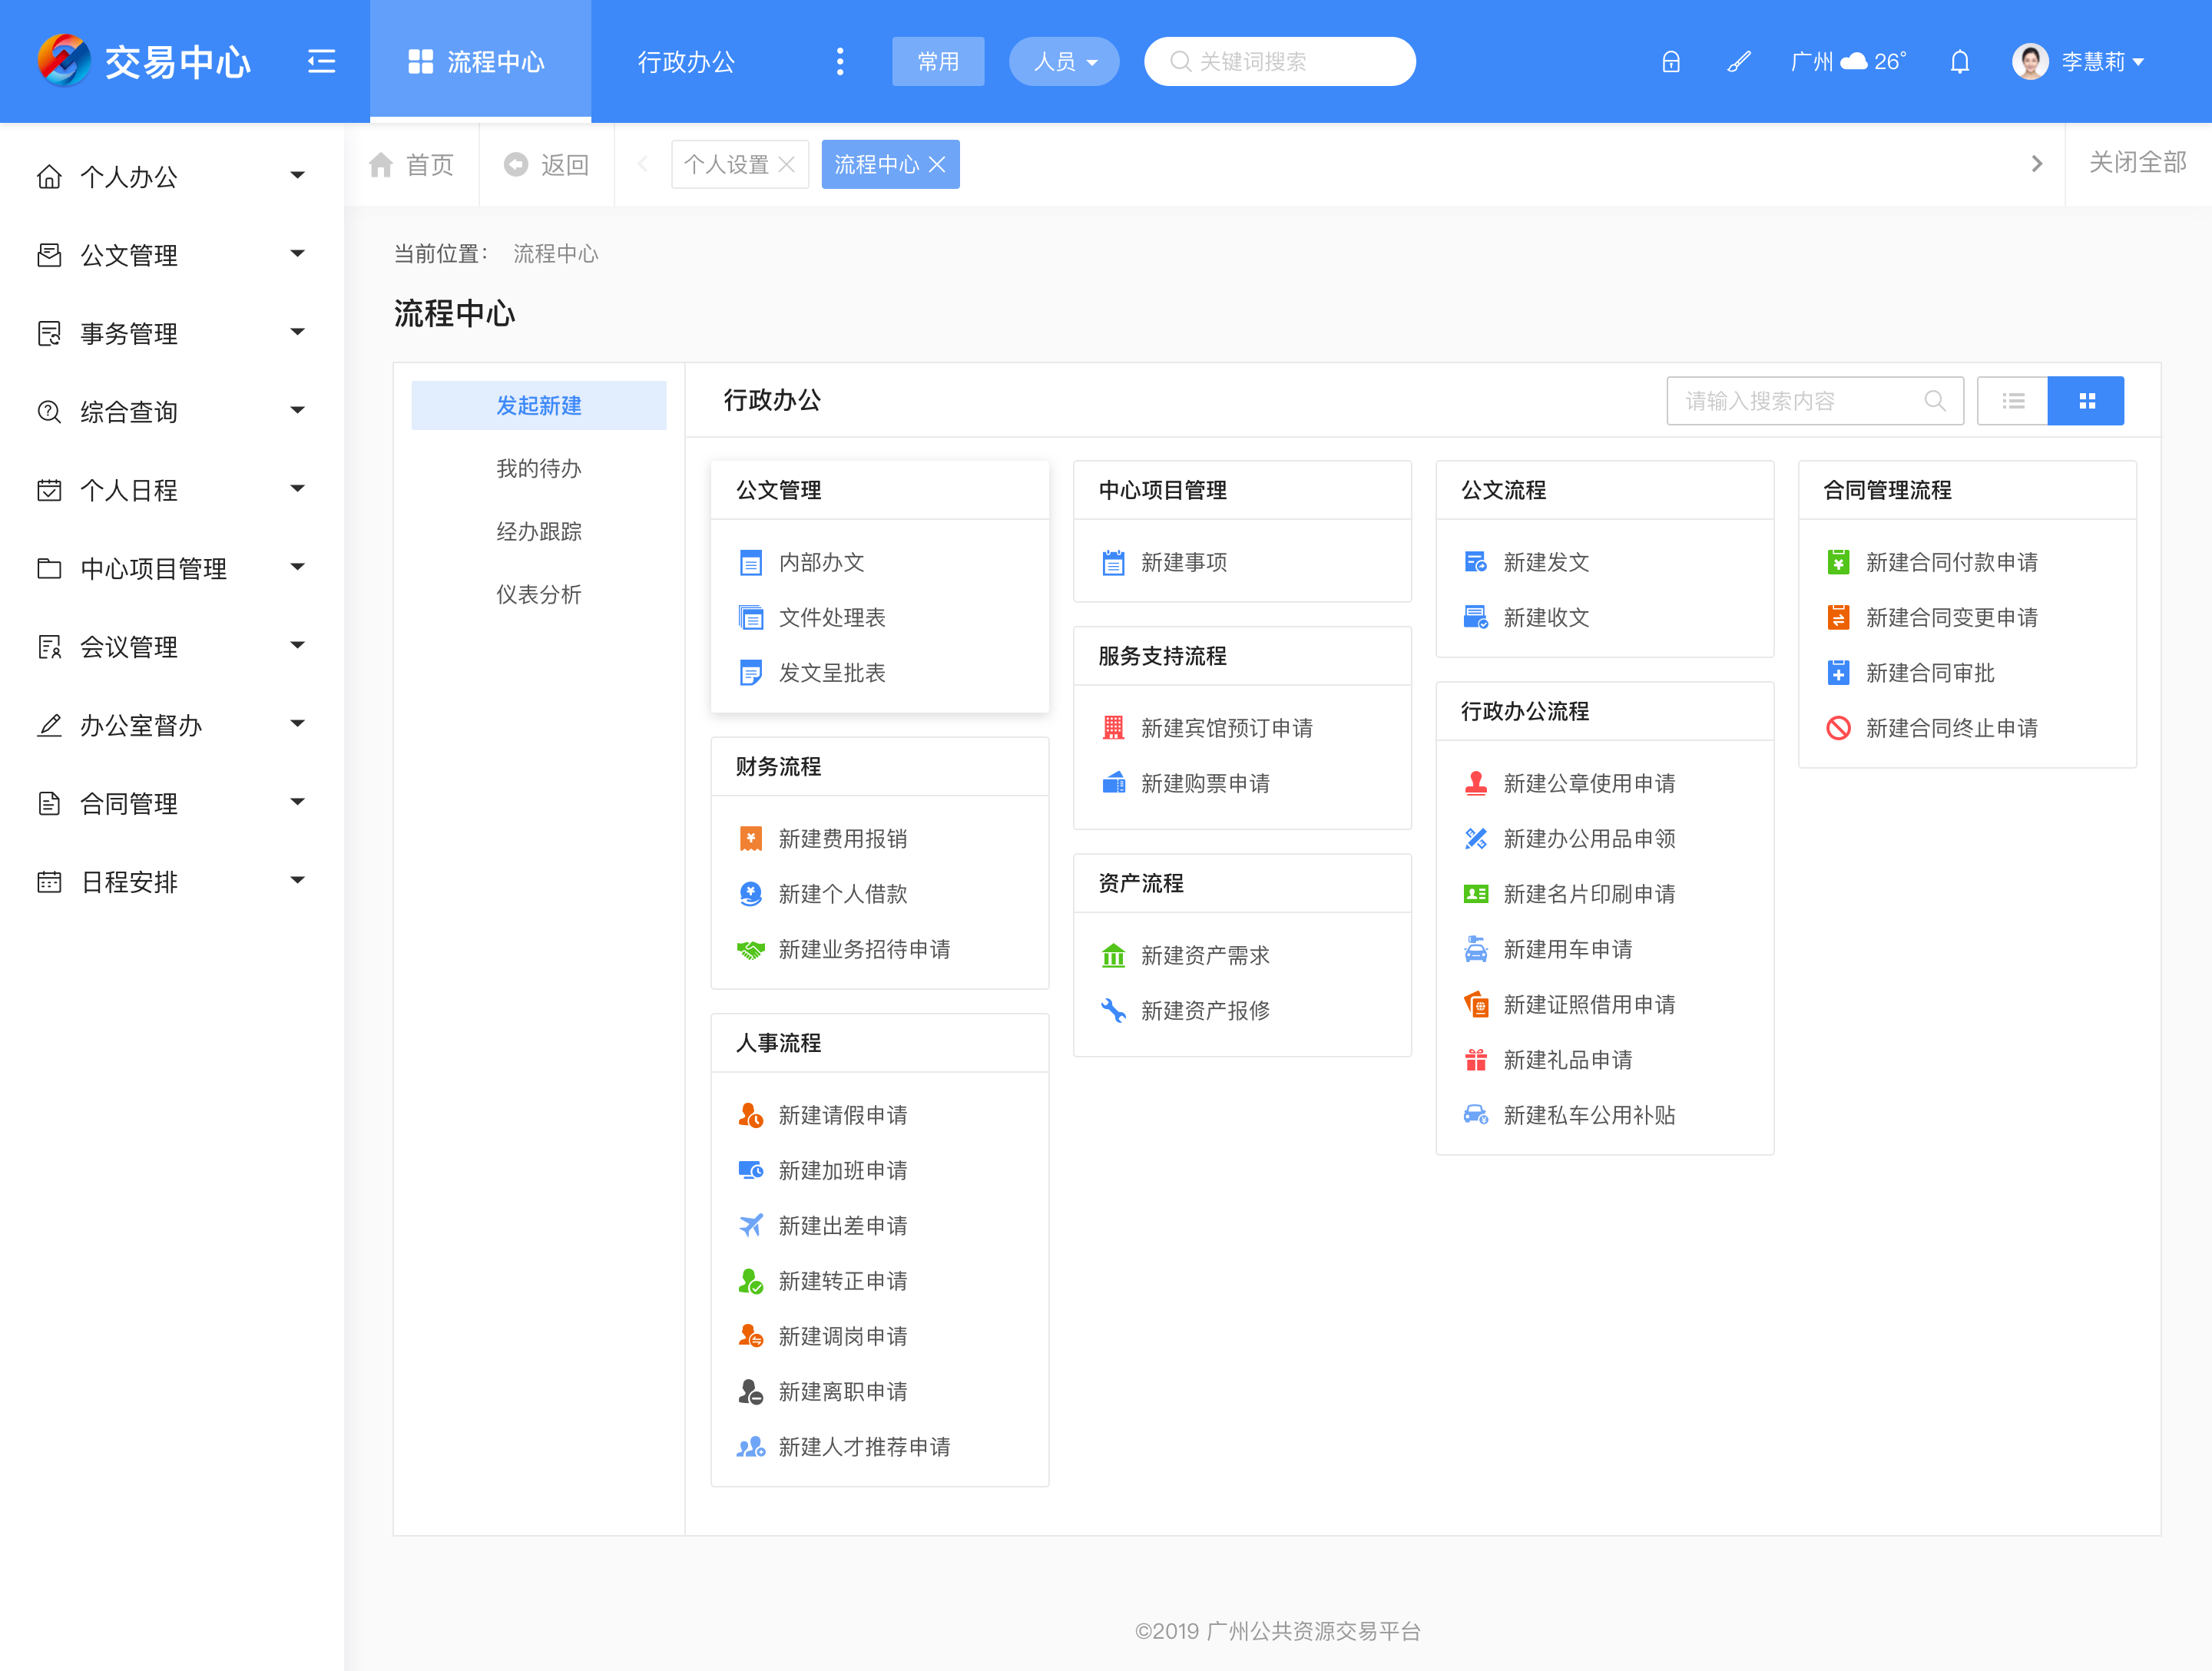Viewport: 2212px width, 1671px height.
Task: Click the notification bell icon
Action: pos(1959,62)
